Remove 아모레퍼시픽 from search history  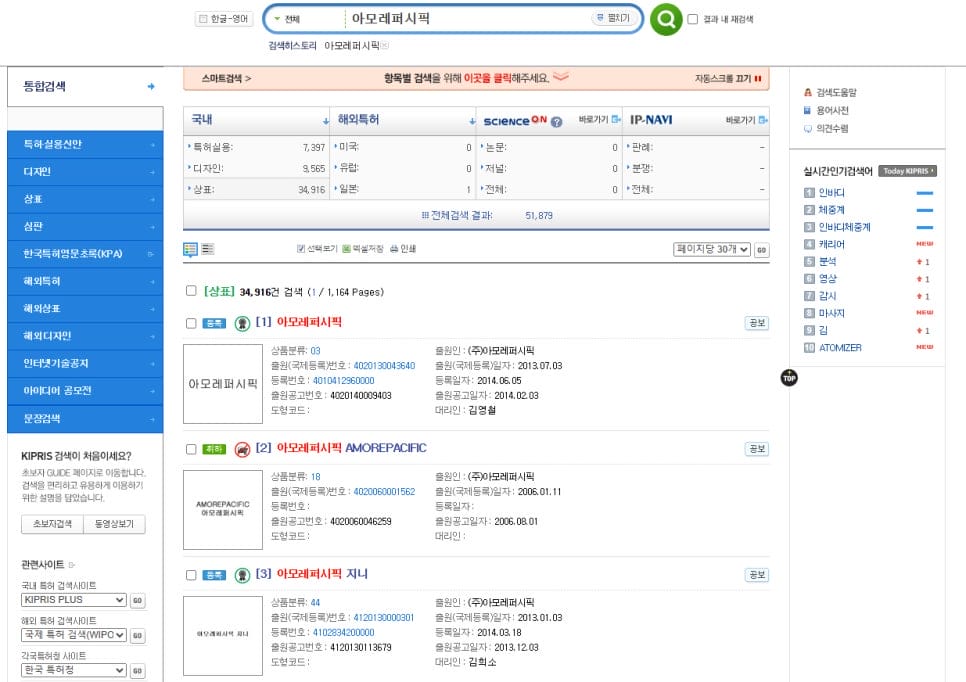click(385, 45)
